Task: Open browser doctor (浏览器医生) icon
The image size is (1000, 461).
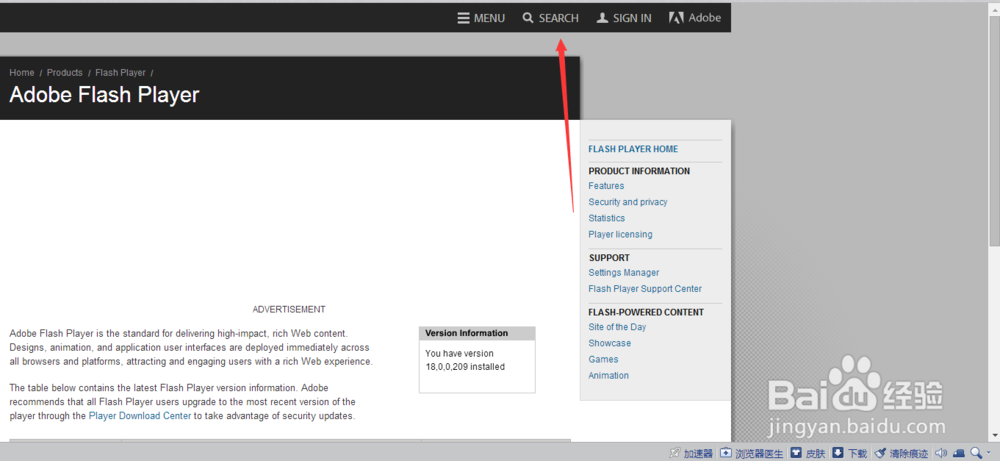Action: click(x=726, y=453)
